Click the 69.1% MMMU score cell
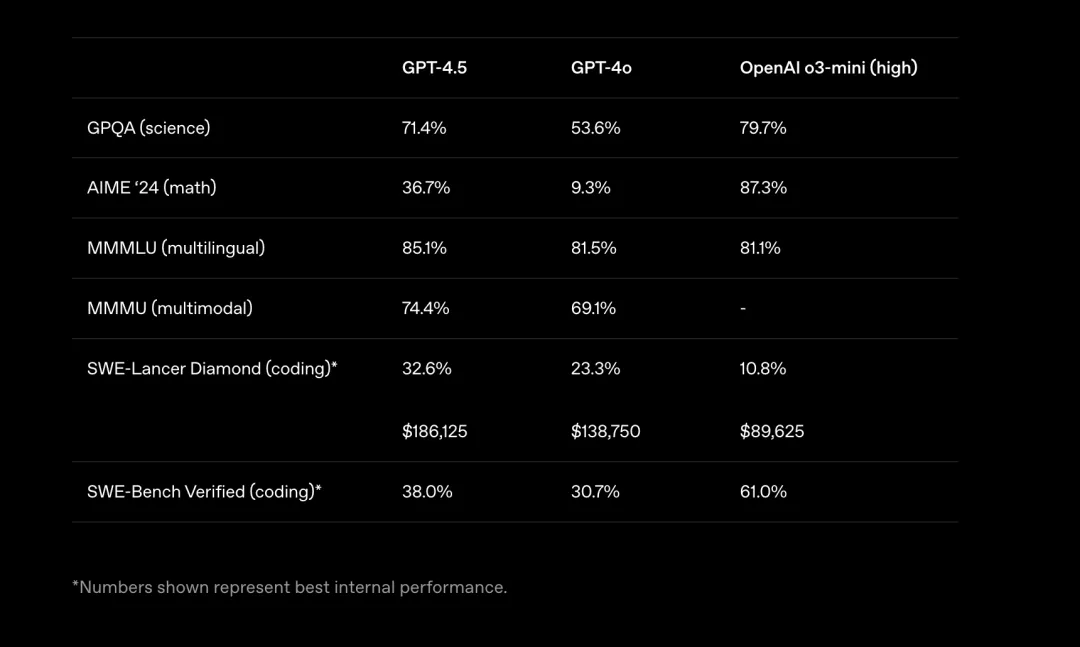 (x=593, y=308)
